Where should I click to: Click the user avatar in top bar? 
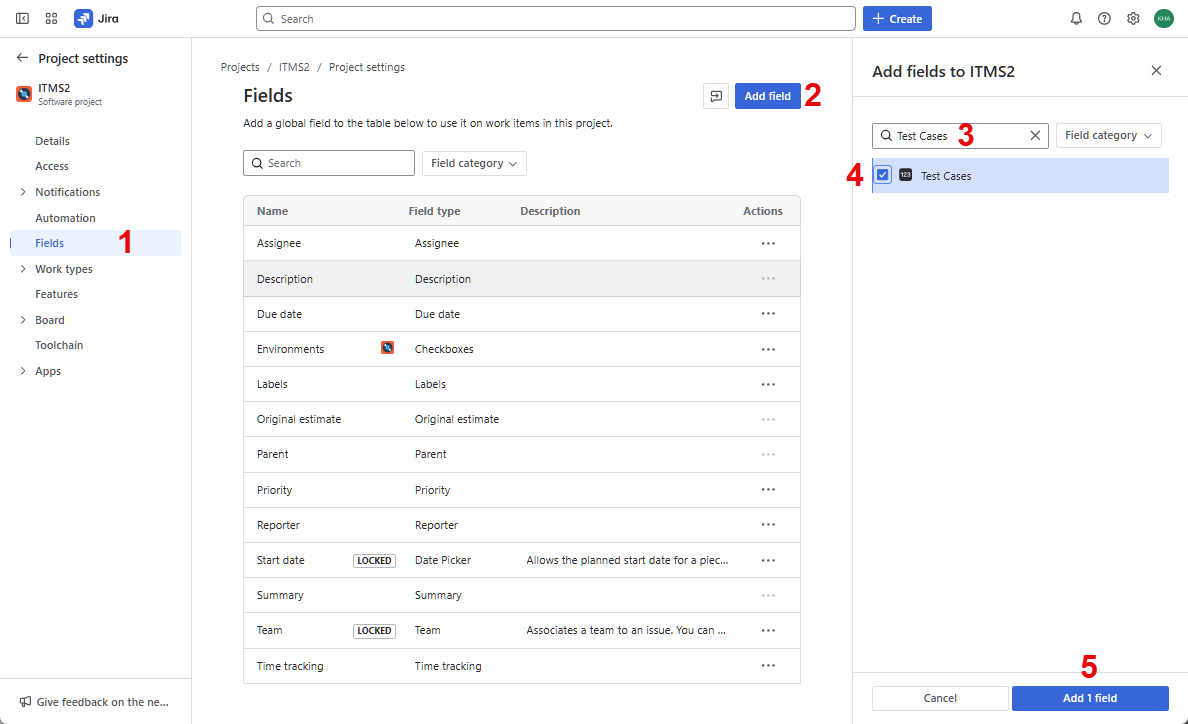1163,18
